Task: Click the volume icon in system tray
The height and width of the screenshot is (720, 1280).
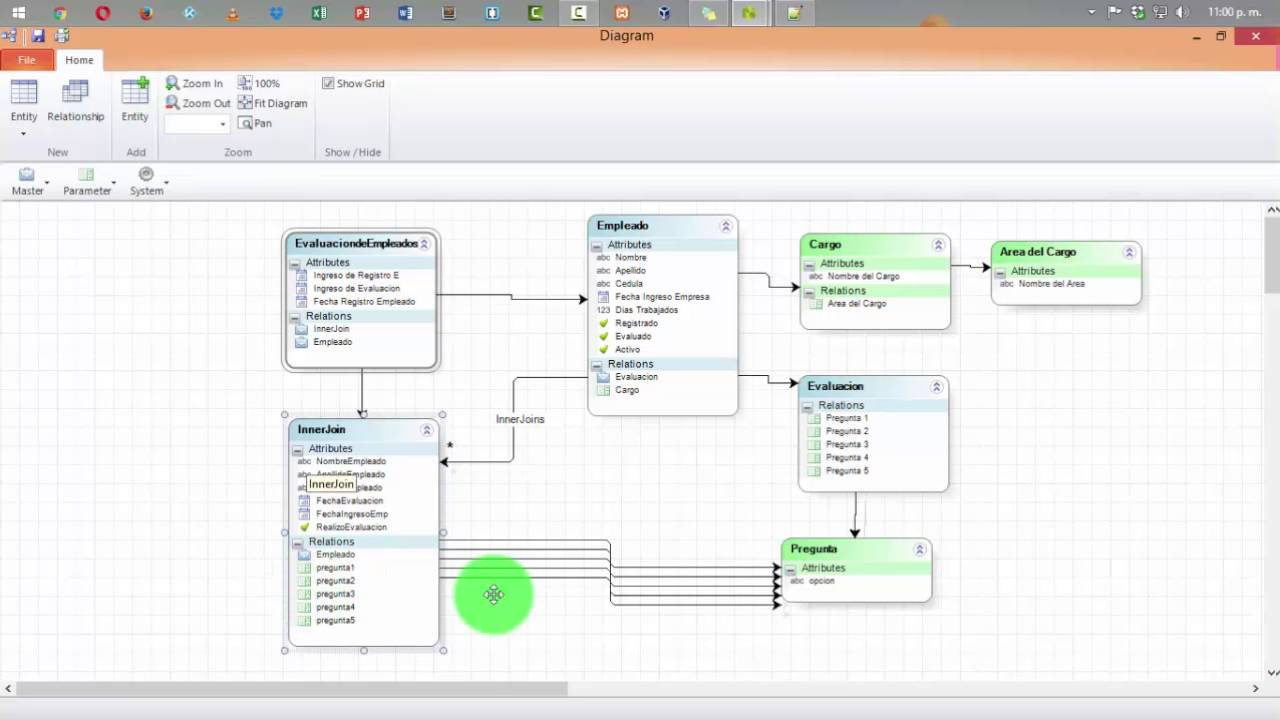Action: coord(1184,12)
